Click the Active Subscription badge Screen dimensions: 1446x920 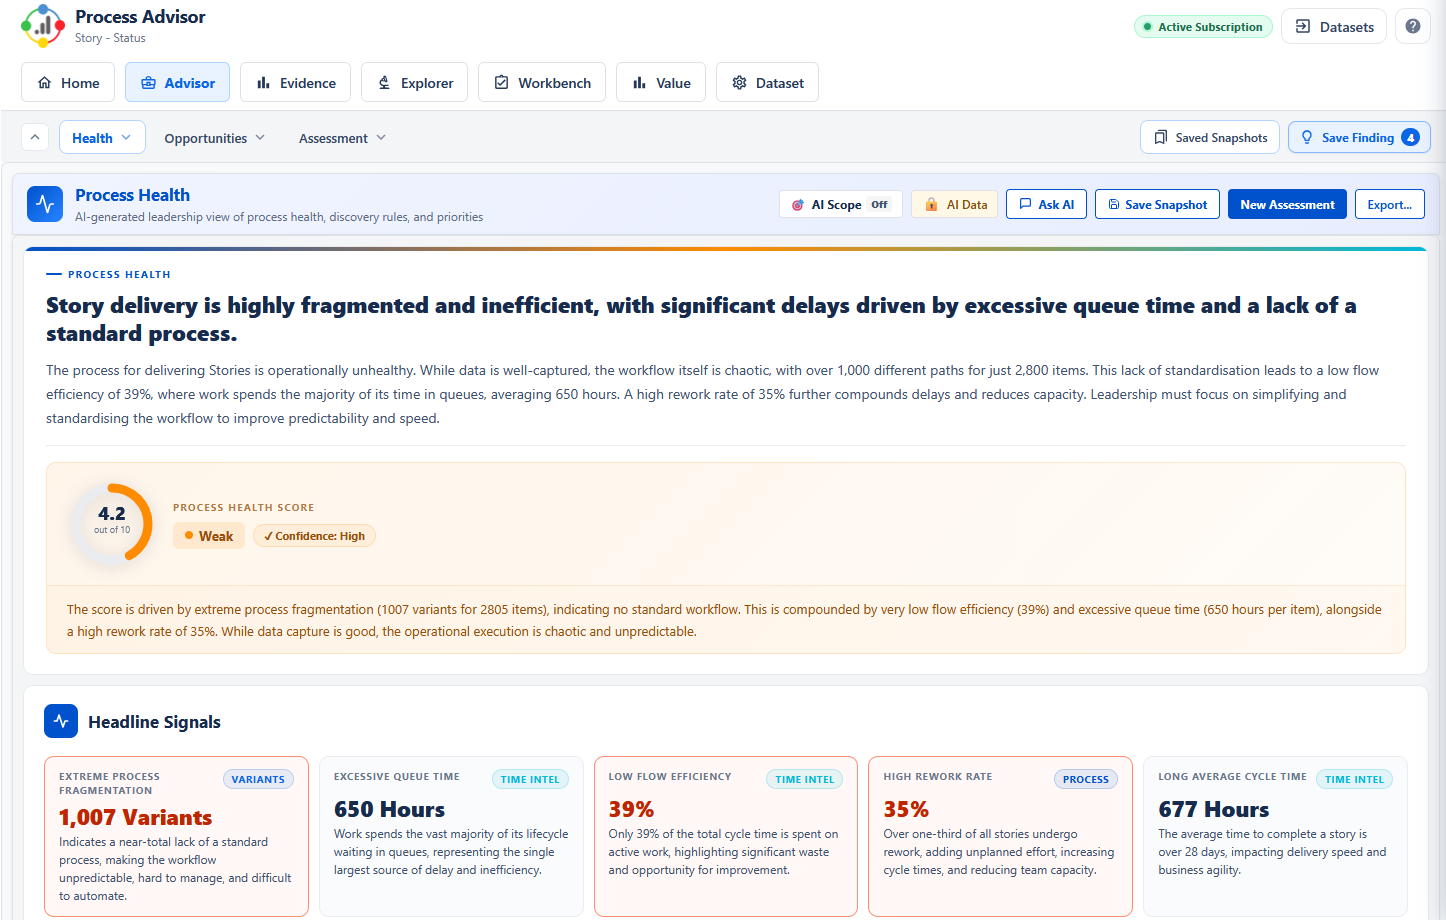point(1203,27)
